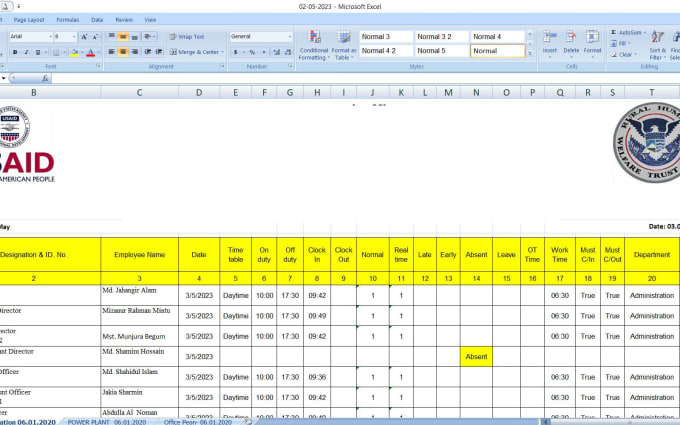Open Font dialog launcher
Viewport: 680px width, 425px height.
click(x=98, y=66)
